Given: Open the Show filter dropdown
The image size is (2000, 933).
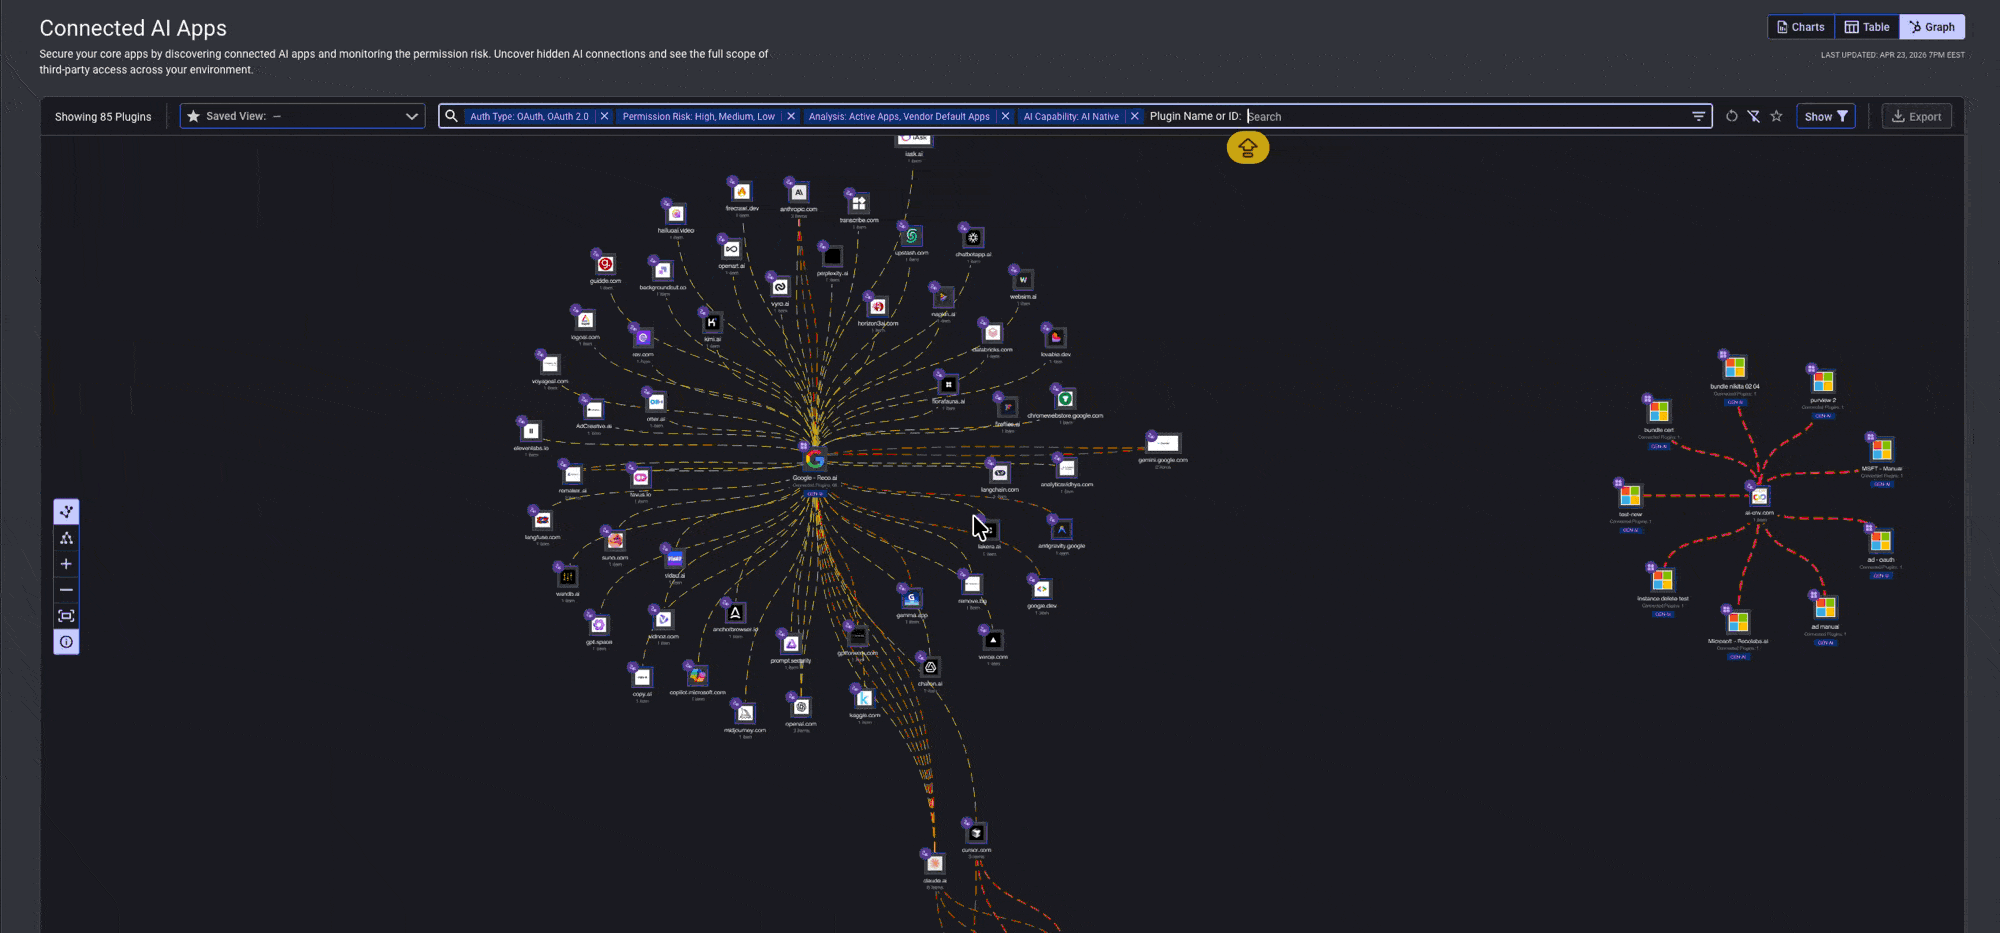Looking at the screenshot, I should 1826,116.
